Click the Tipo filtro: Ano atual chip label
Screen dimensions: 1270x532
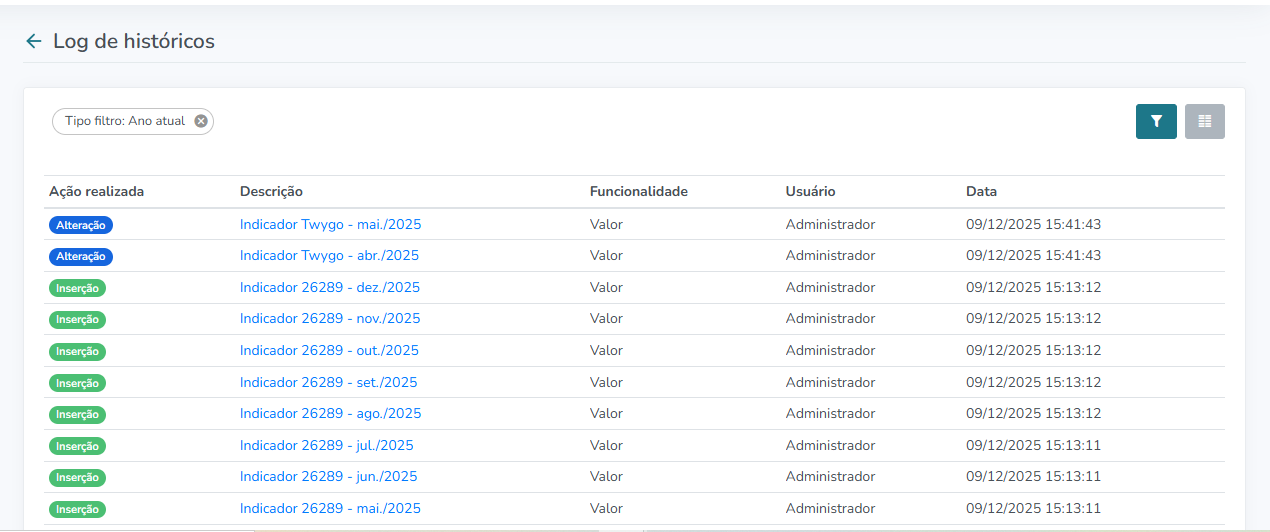125,121
